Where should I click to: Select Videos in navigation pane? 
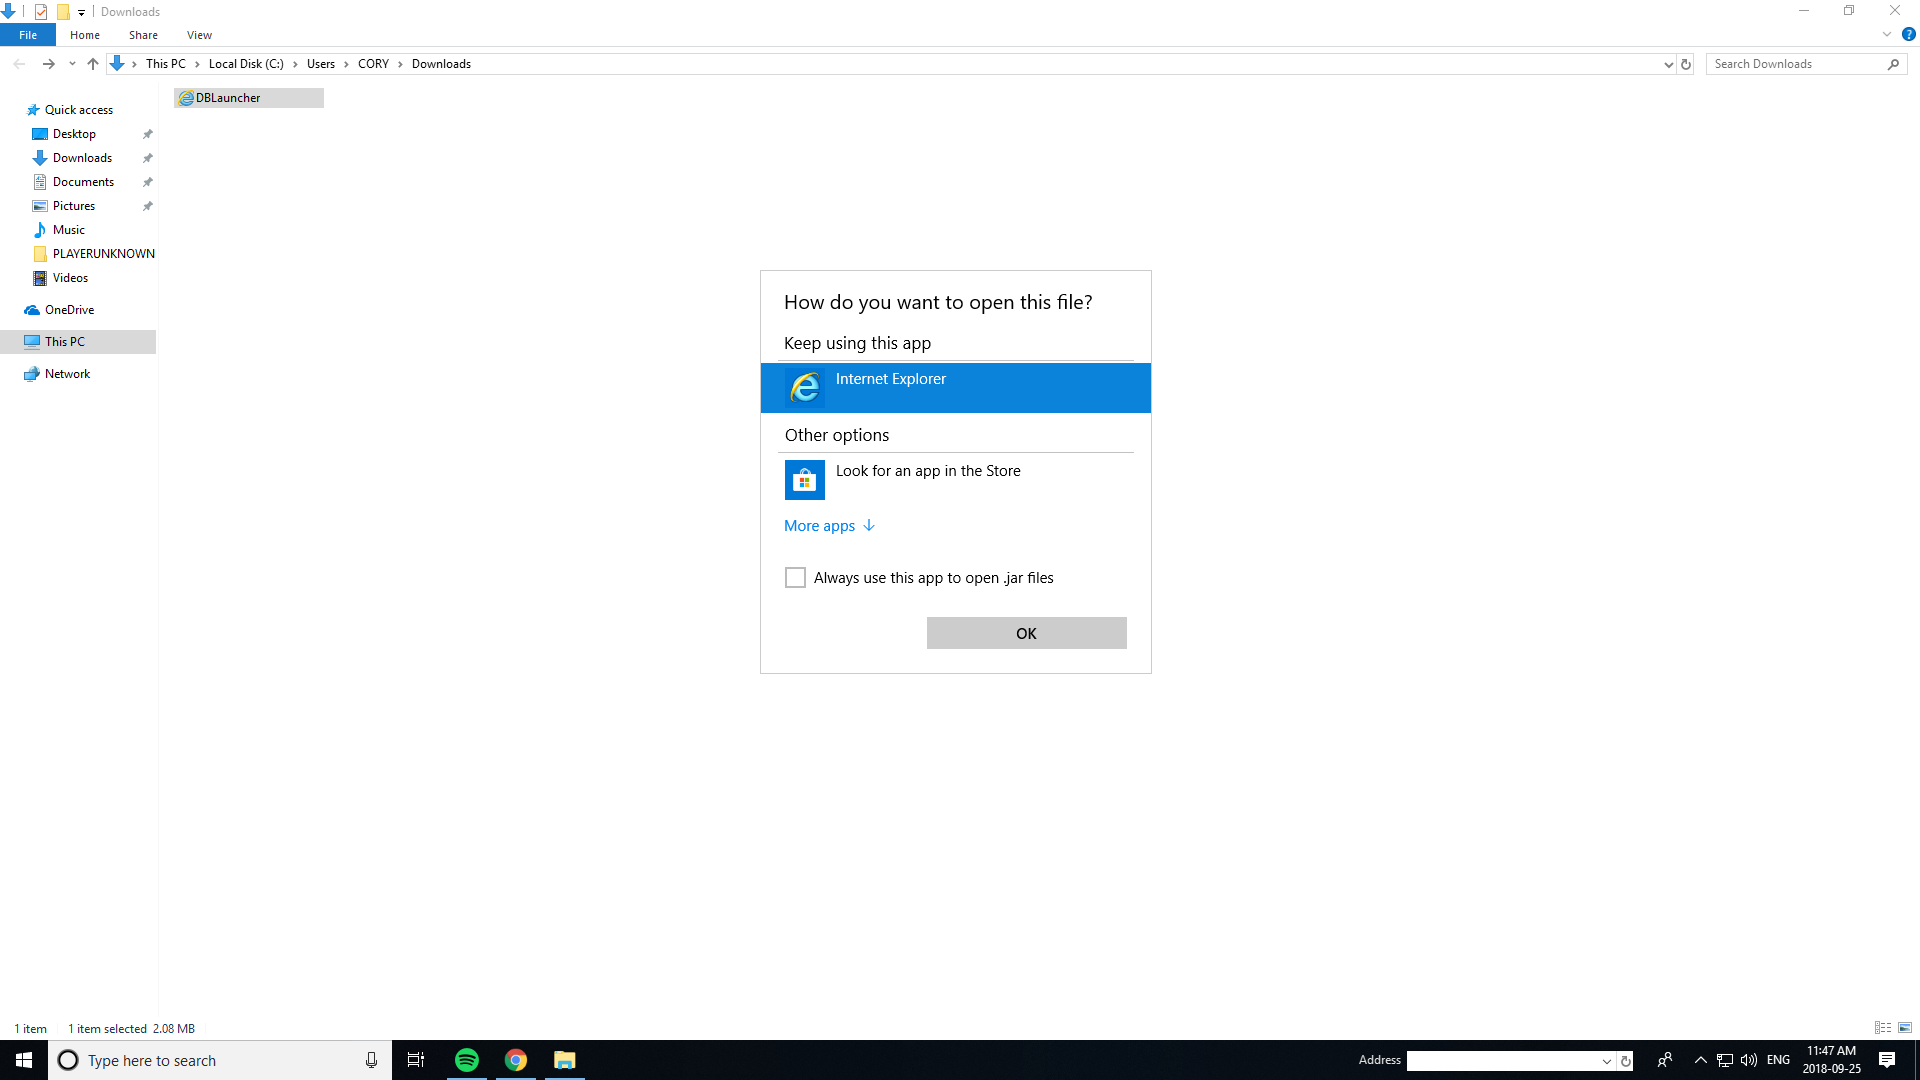tap(71, 278)
